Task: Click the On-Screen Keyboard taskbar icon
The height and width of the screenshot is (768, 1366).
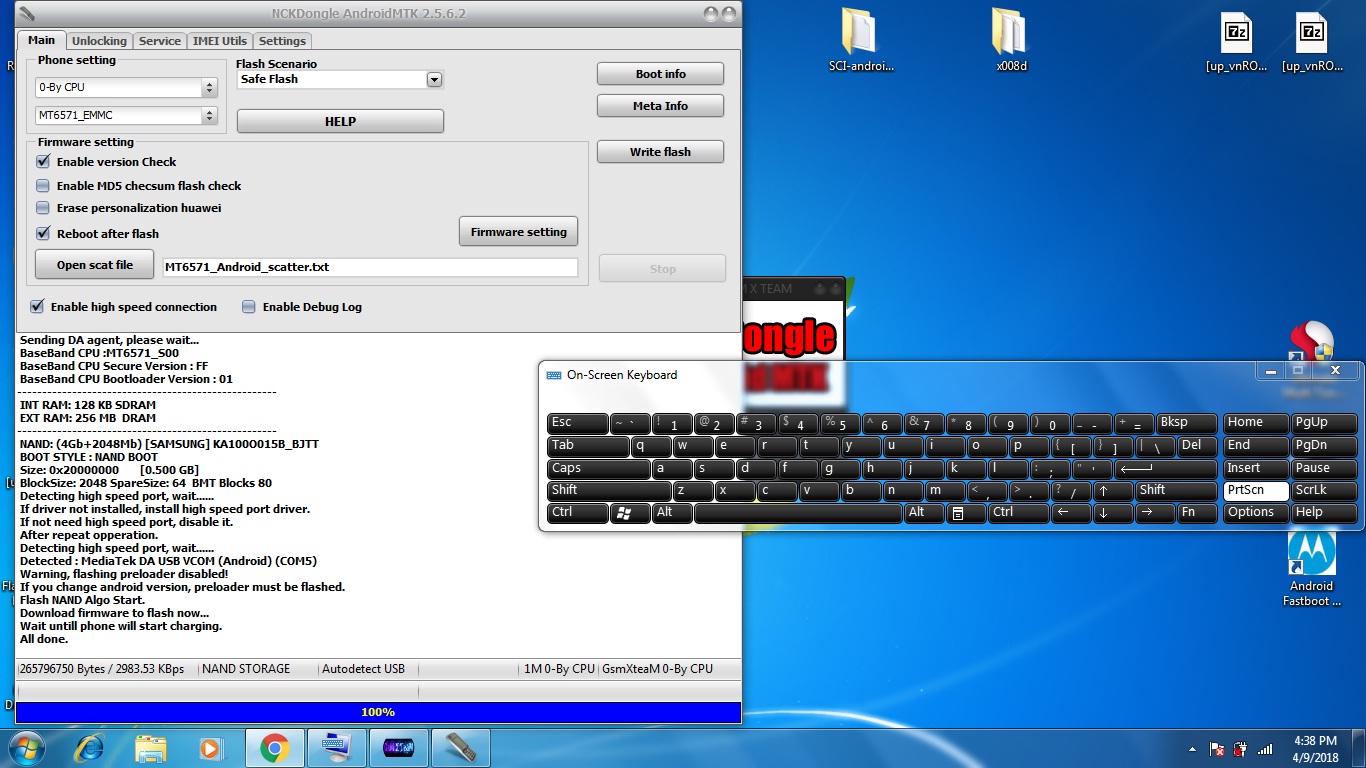Action: (337, 747)
